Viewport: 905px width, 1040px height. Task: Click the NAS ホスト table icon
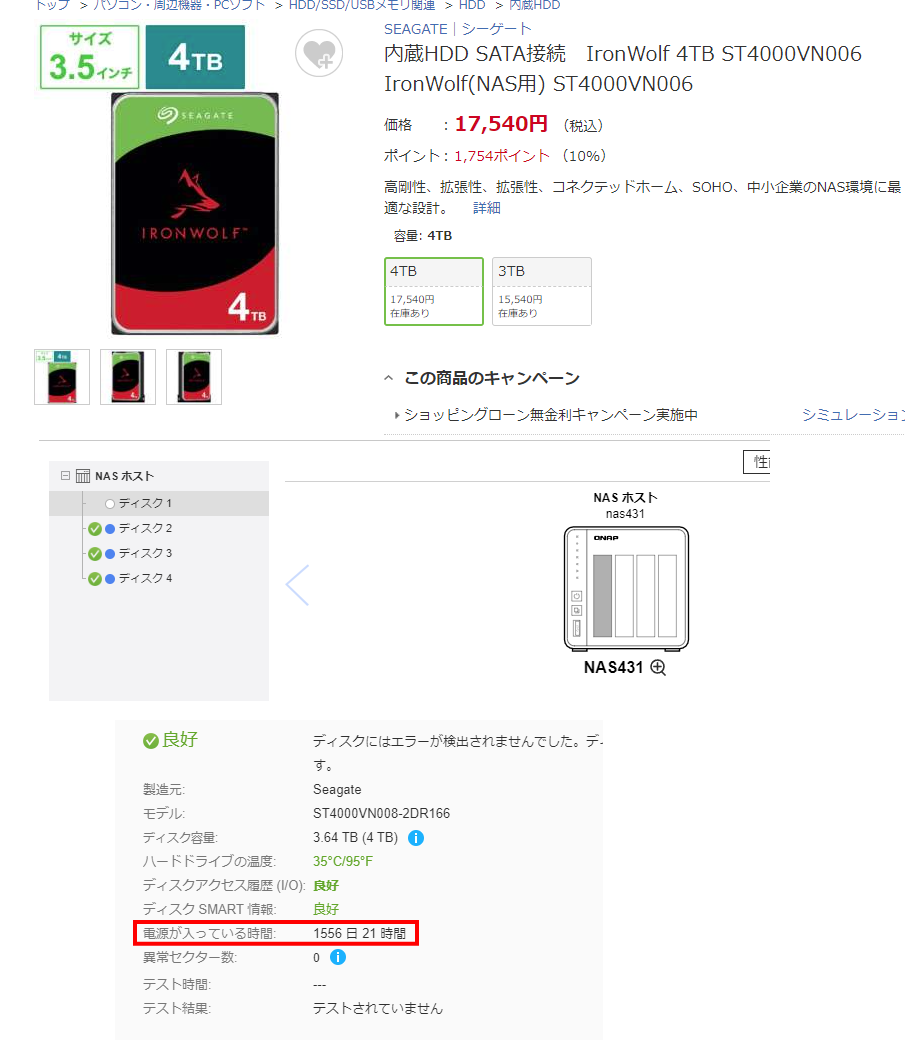click(83, 476)
